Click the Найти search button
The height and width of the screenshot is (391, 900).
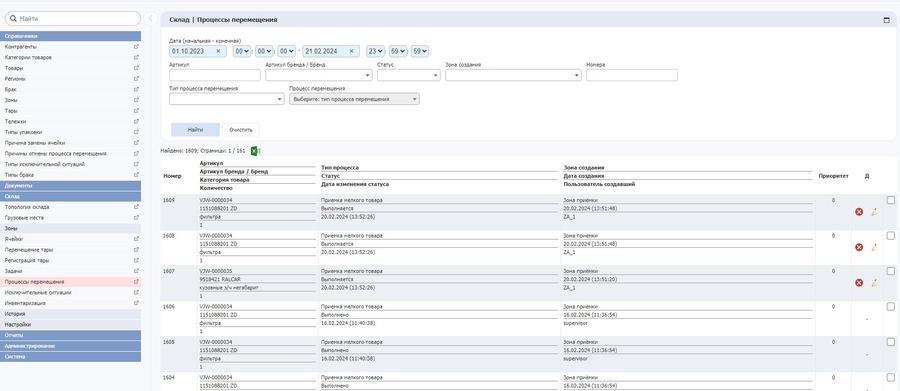195,130
